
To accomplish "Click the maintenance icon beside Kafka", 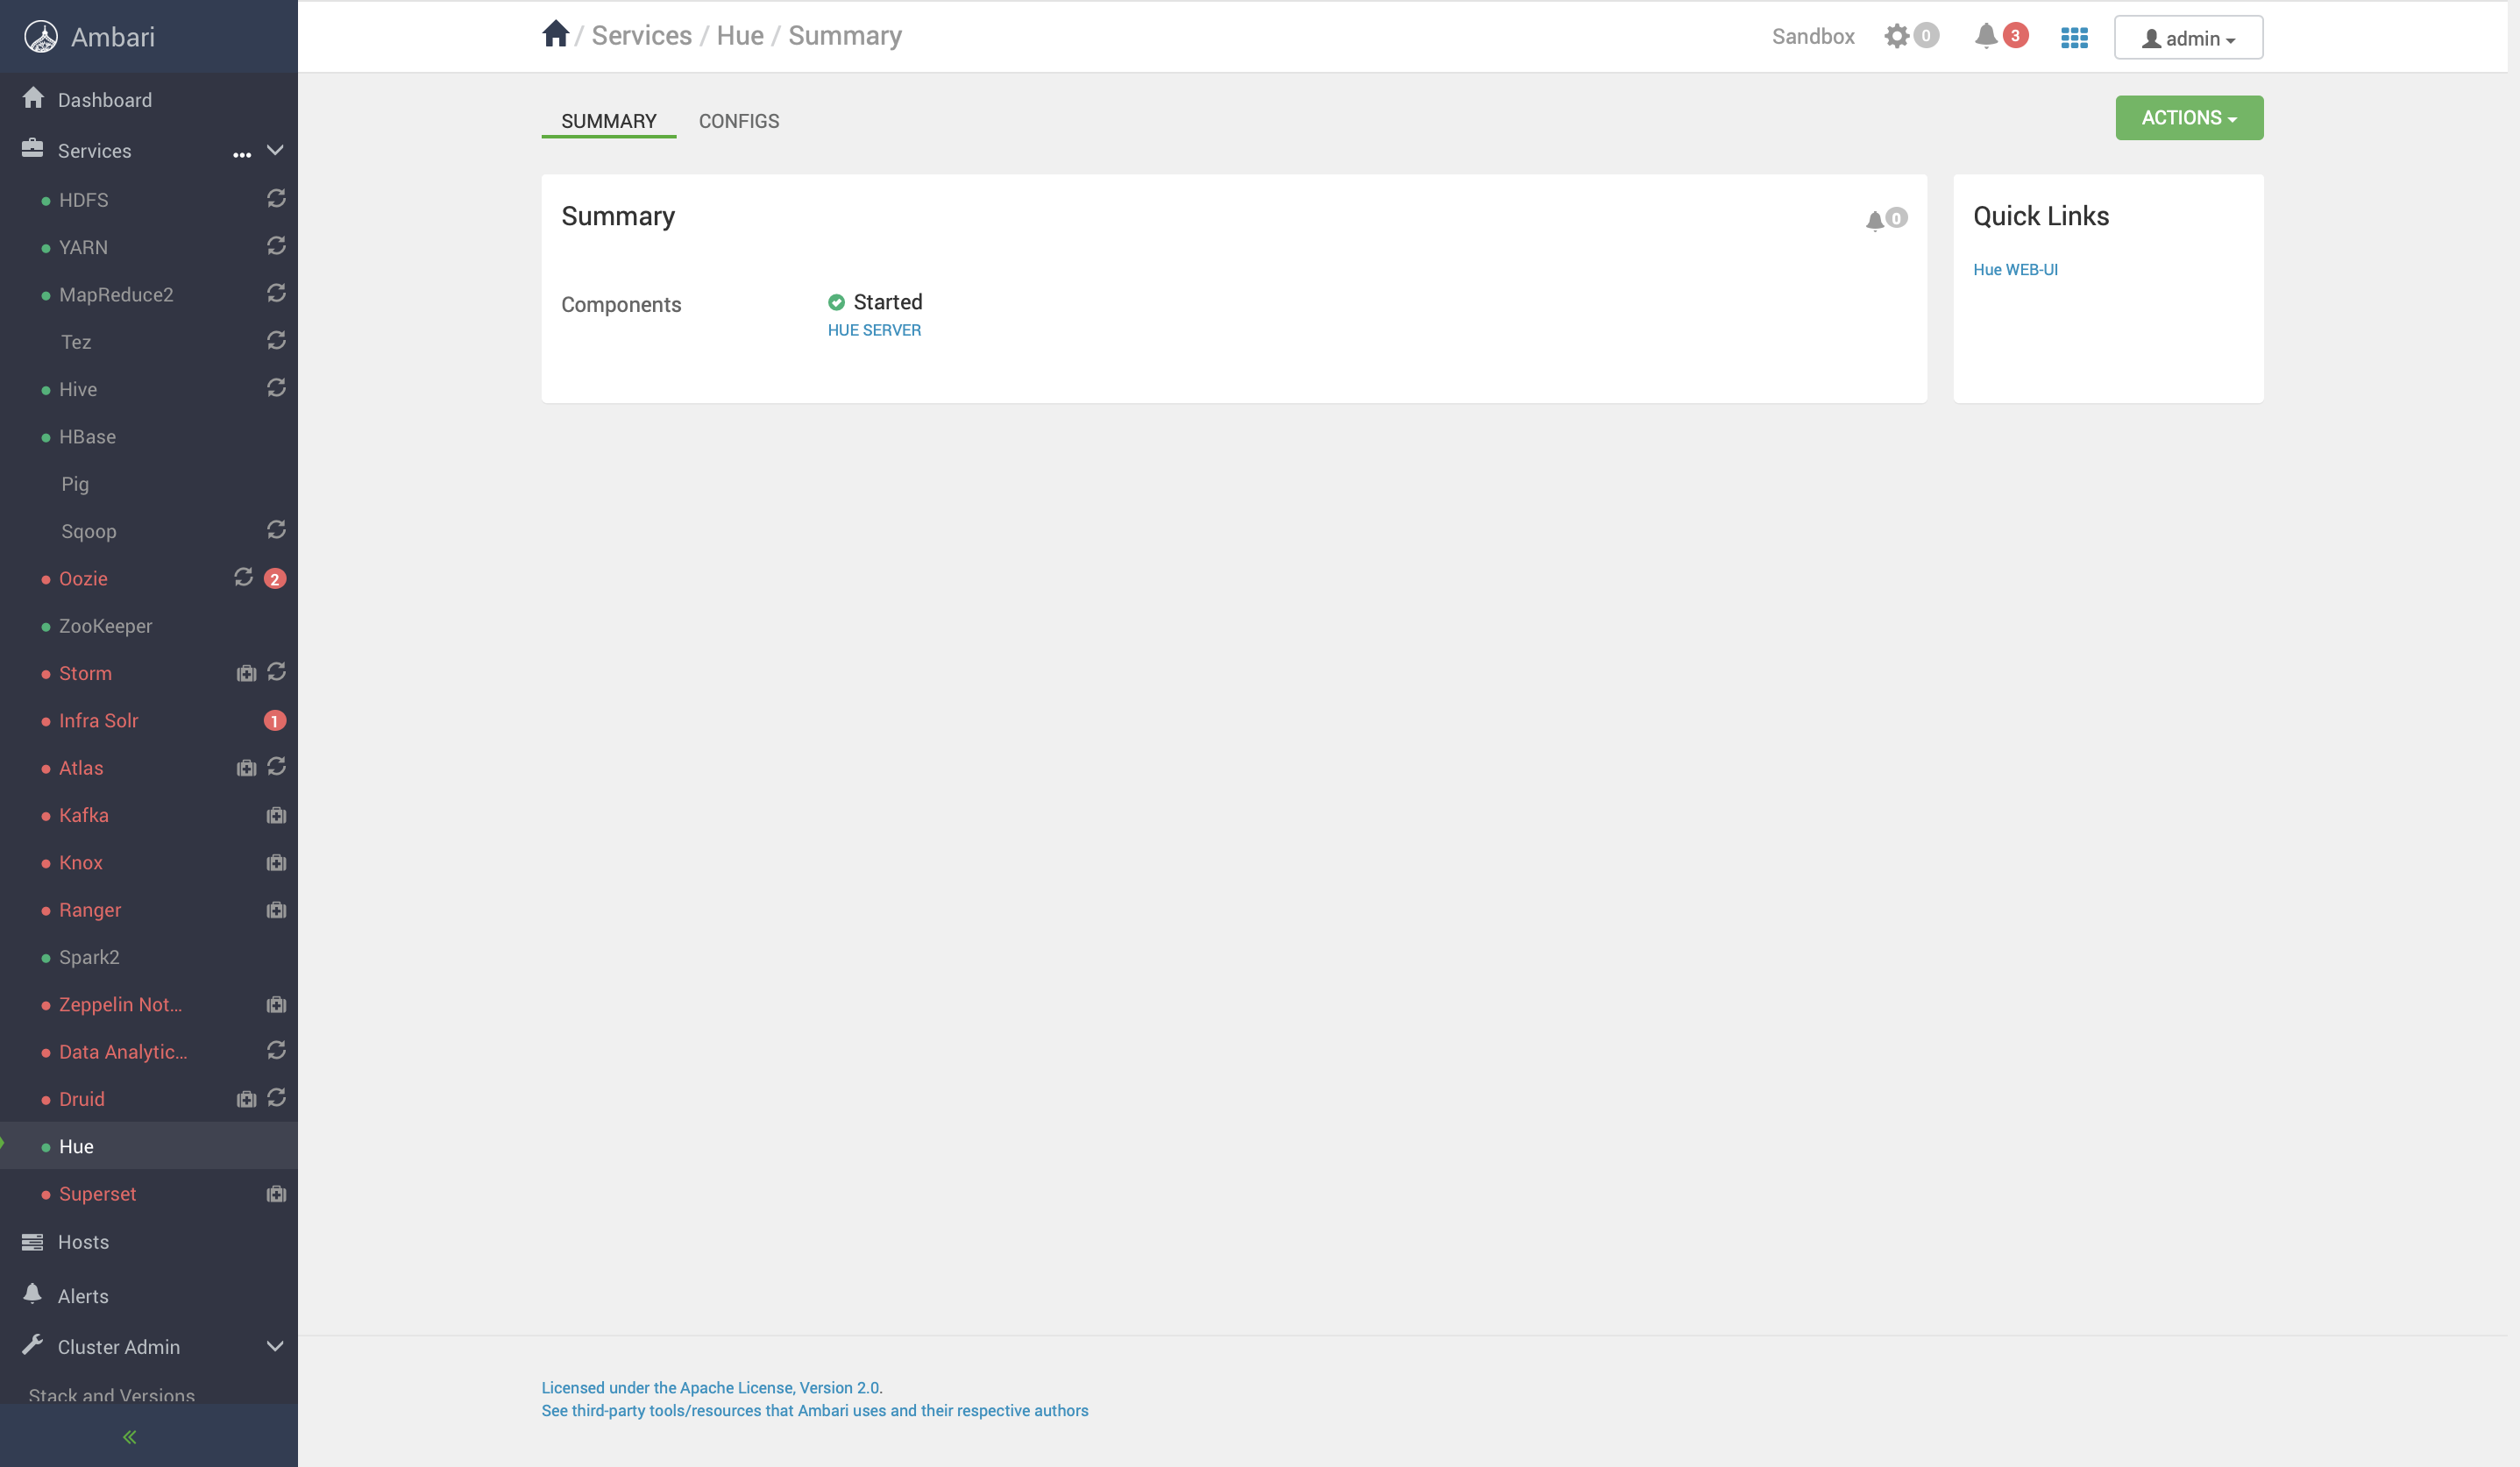I will click(x=276, y=814).
